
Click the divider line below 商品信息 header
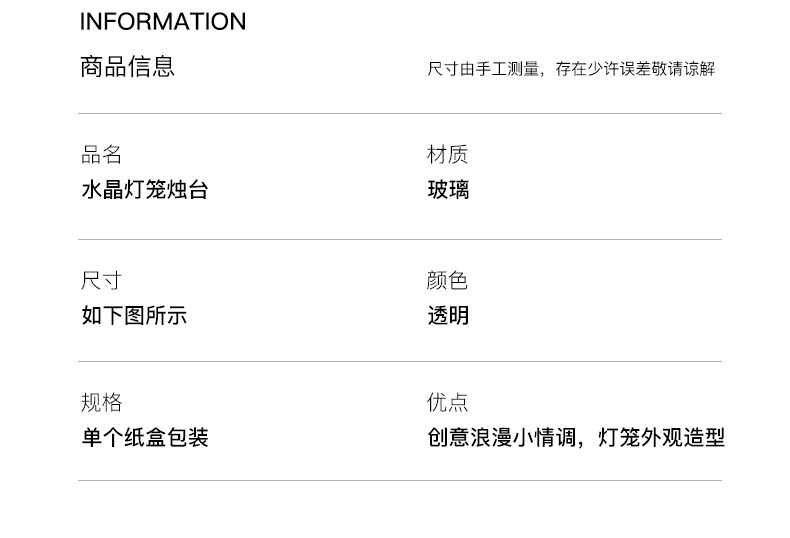[400, 113]
